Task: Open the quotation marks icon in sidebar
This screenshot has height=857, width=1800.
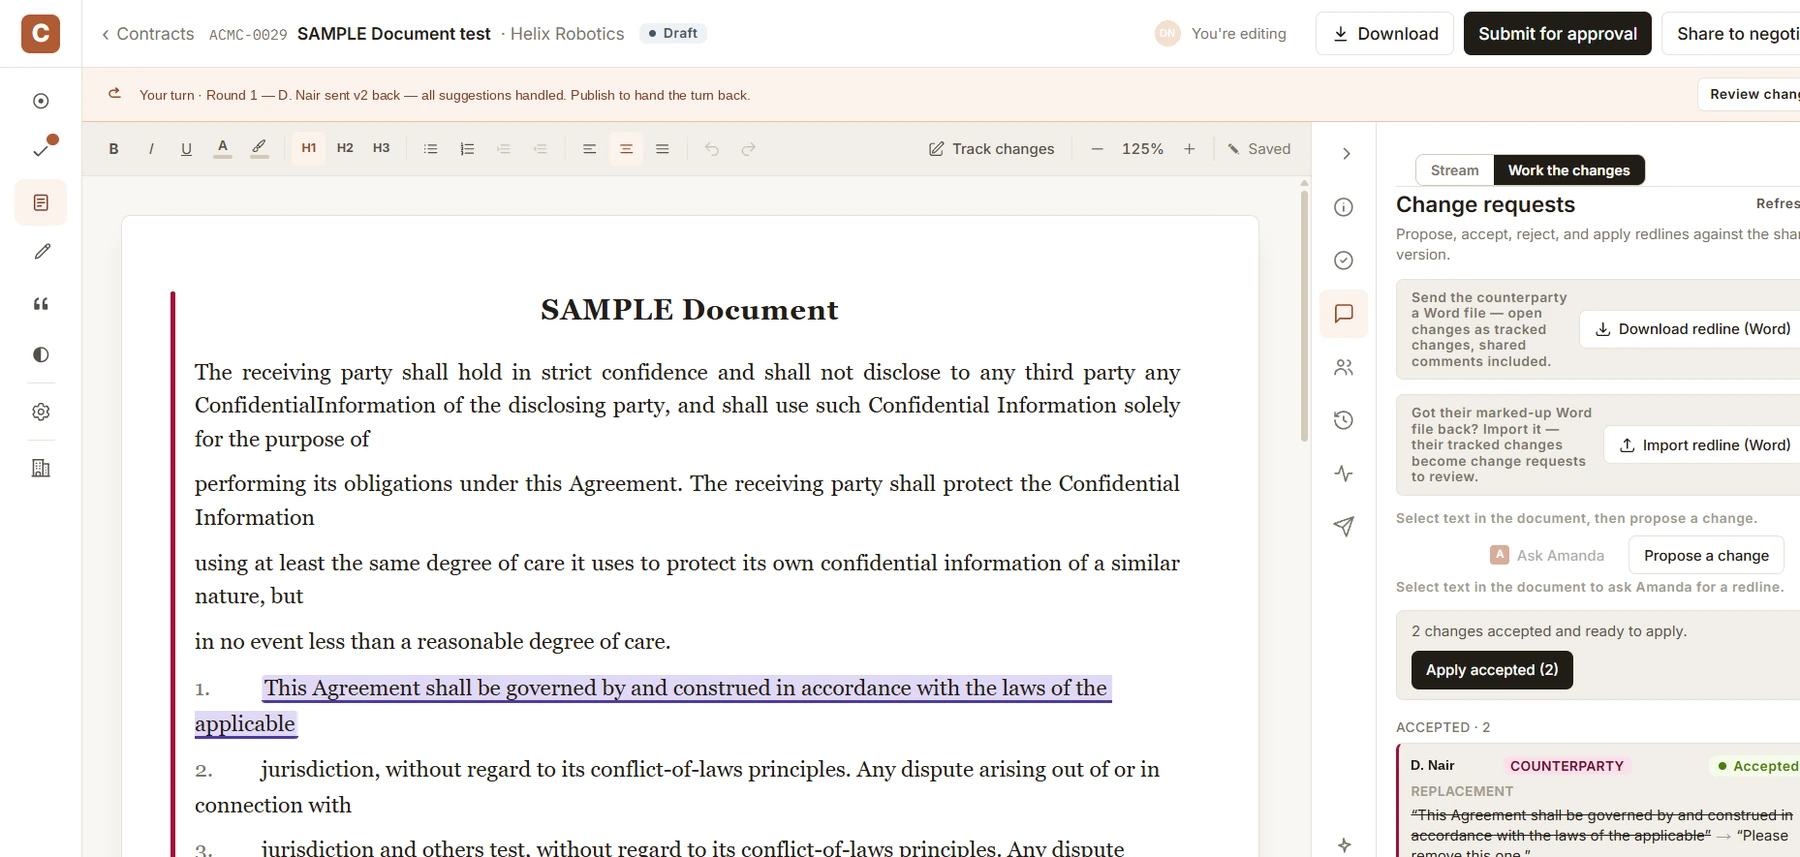Action: coord(41,304)
